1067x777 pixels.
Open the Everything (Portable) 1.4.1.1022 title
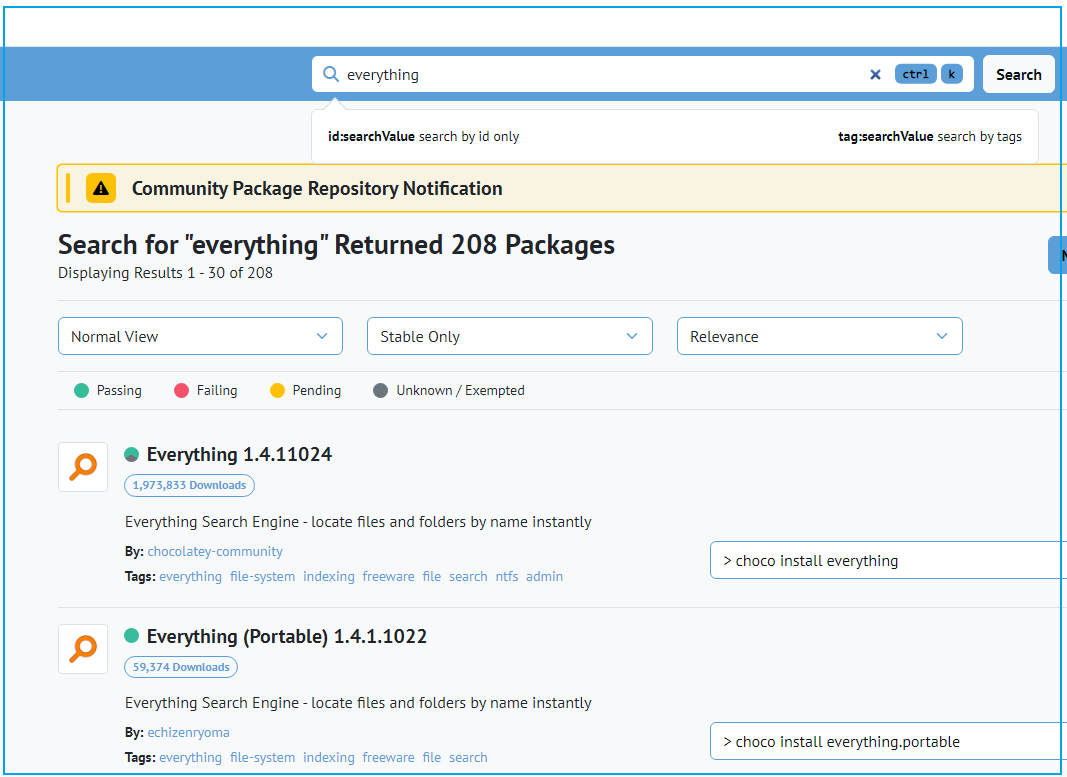pos(287,636)
